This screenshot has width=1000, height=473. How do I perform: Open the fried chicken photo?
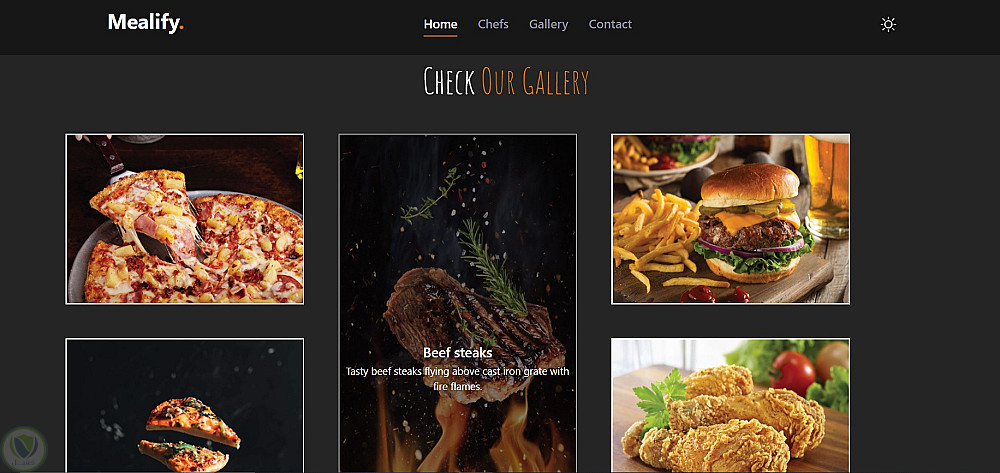click(x=730, y=405)
